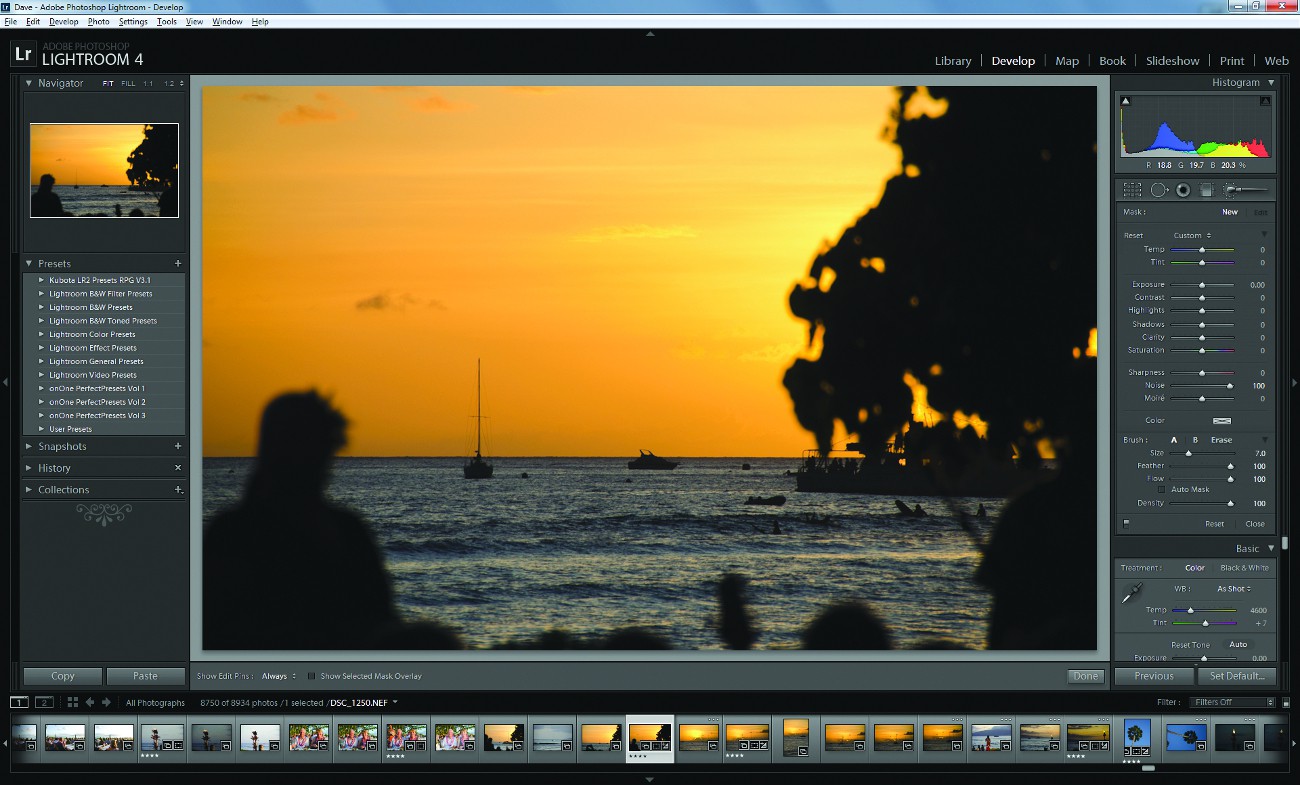Open the Photo menu
The image size is (1300, 785).
[98, 21]
